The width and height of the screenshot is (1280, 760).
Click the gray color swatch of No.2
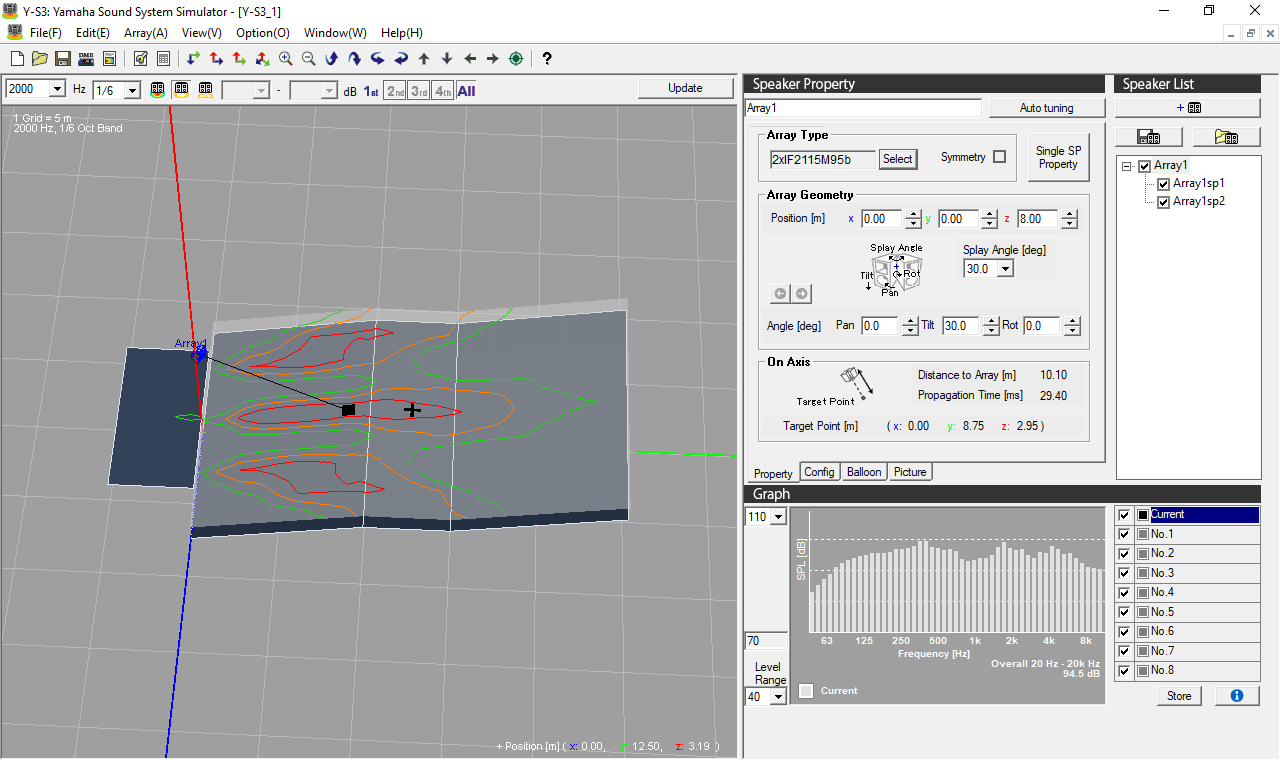tap(1142, 554)
